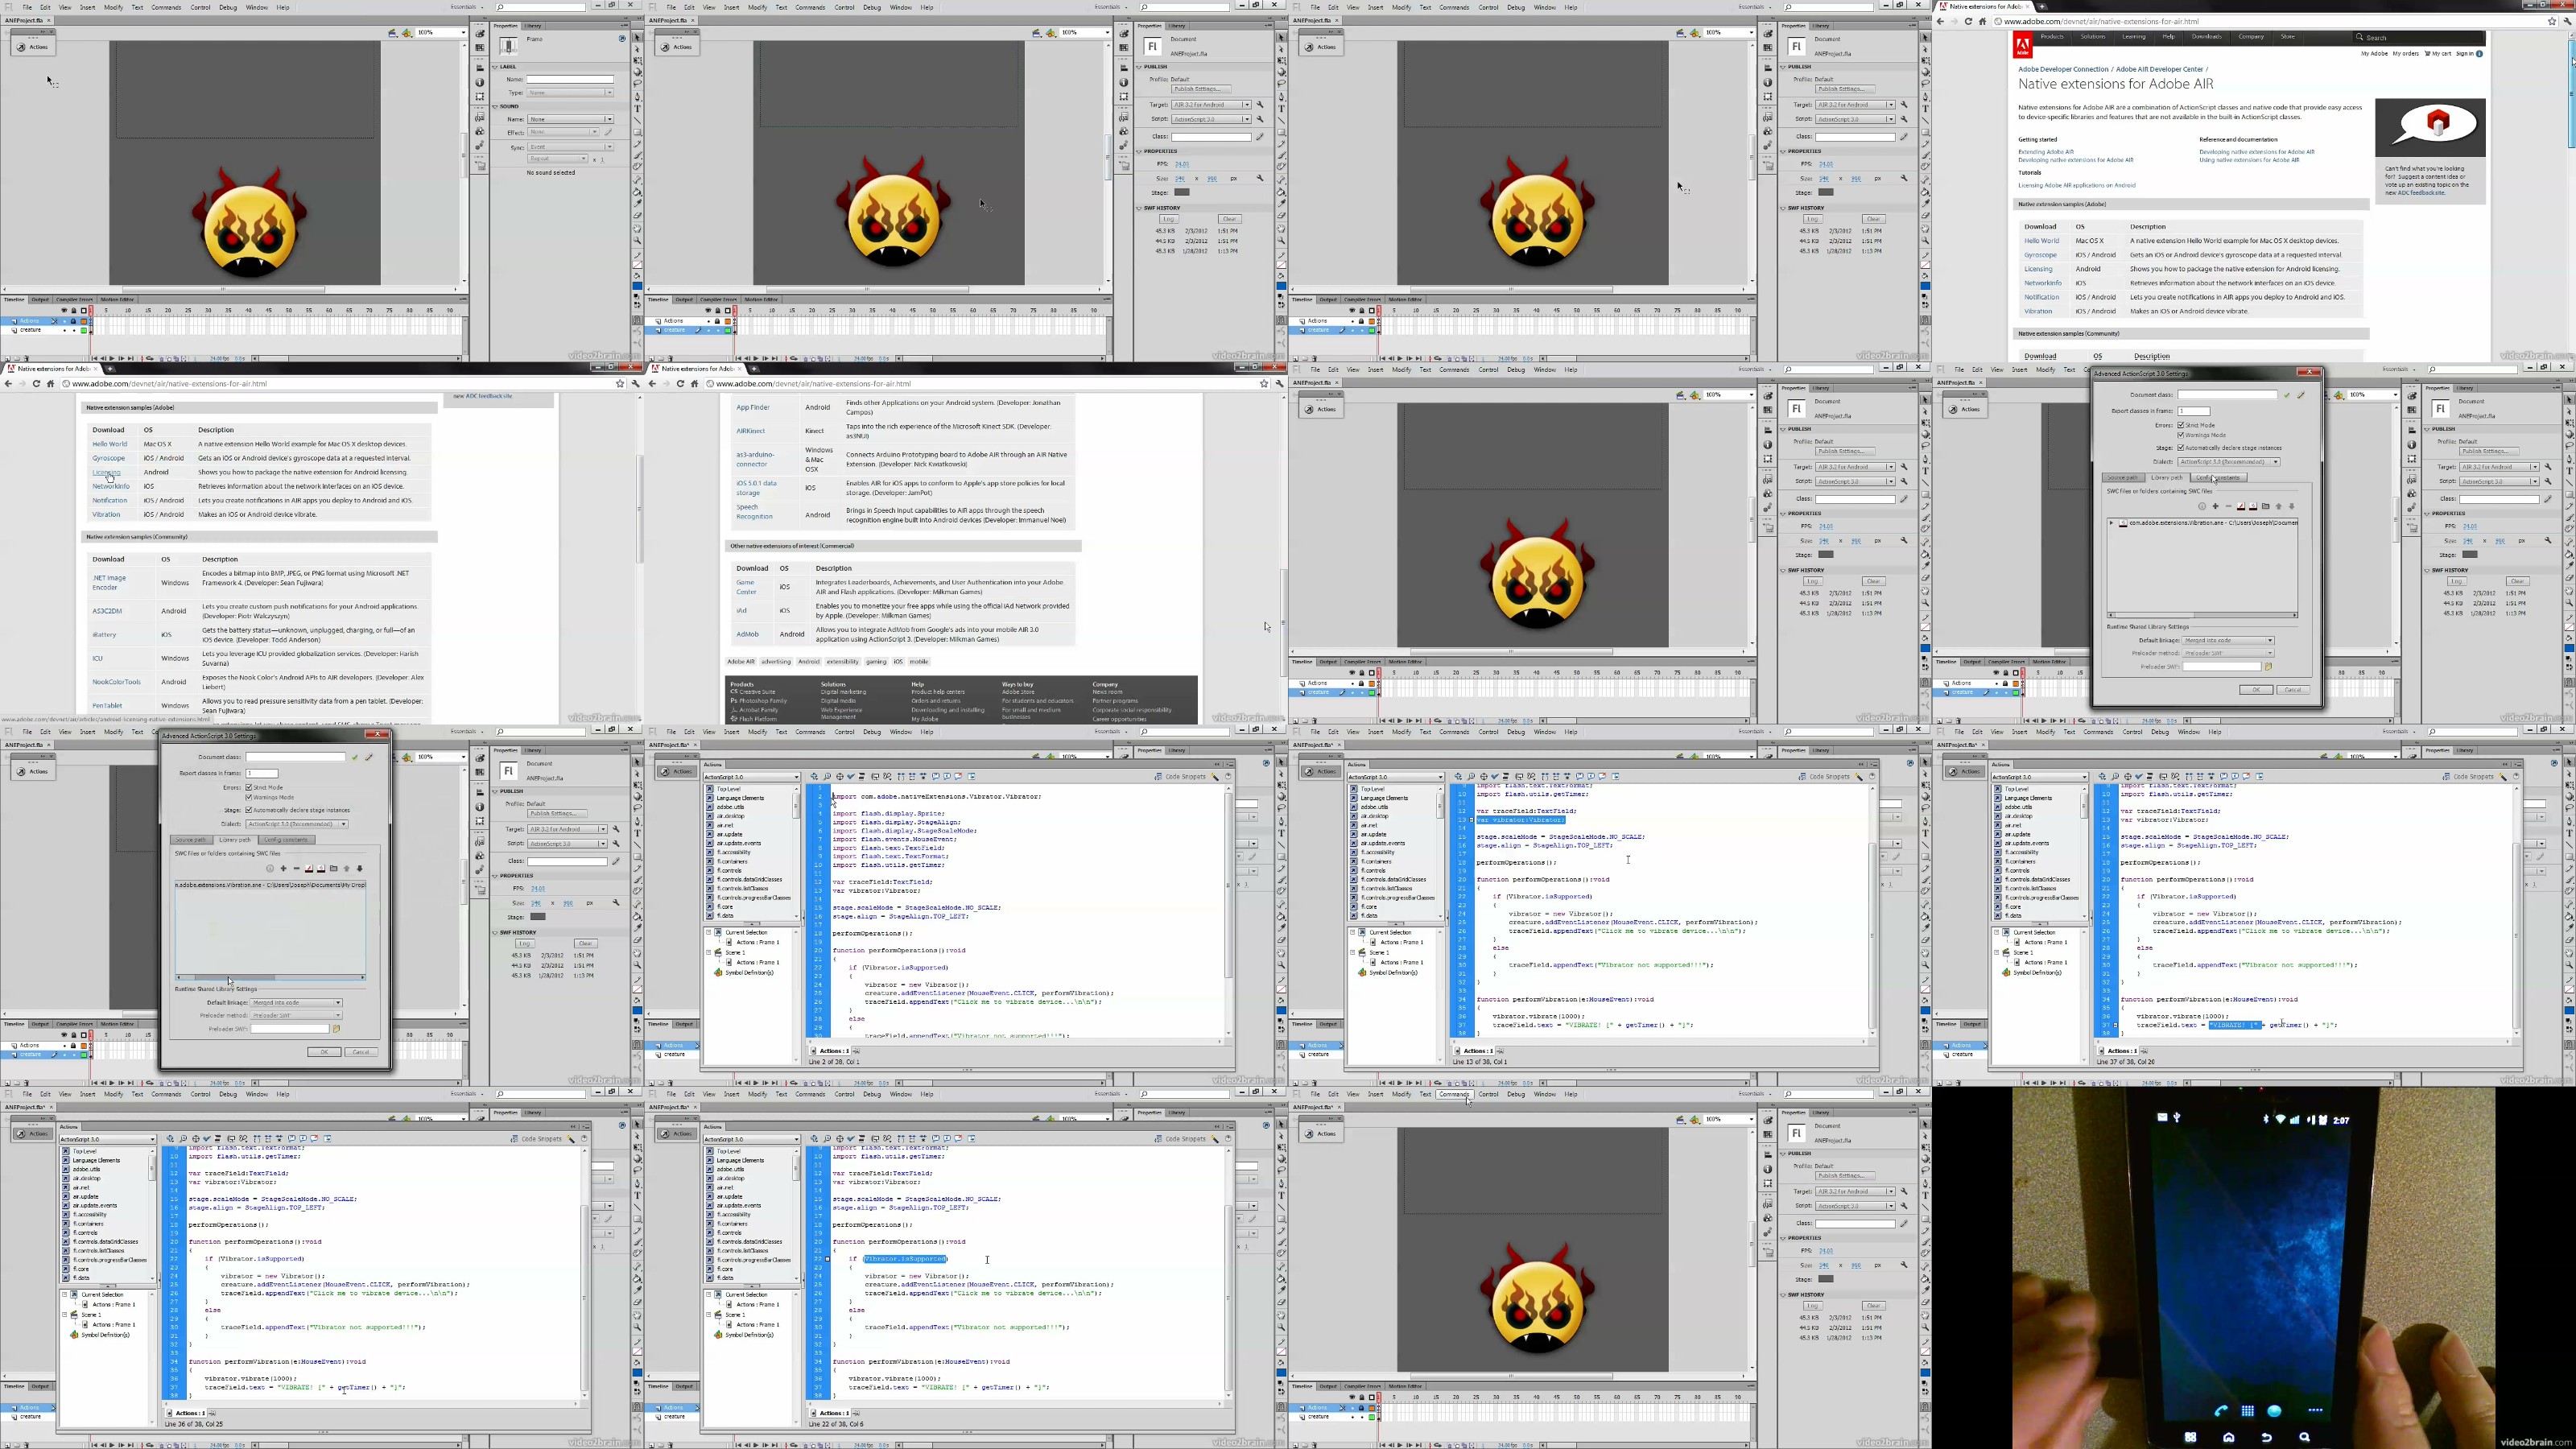Uncheck Strict Mode in the right-side ActionScript dialog

tap(2181, 425)
